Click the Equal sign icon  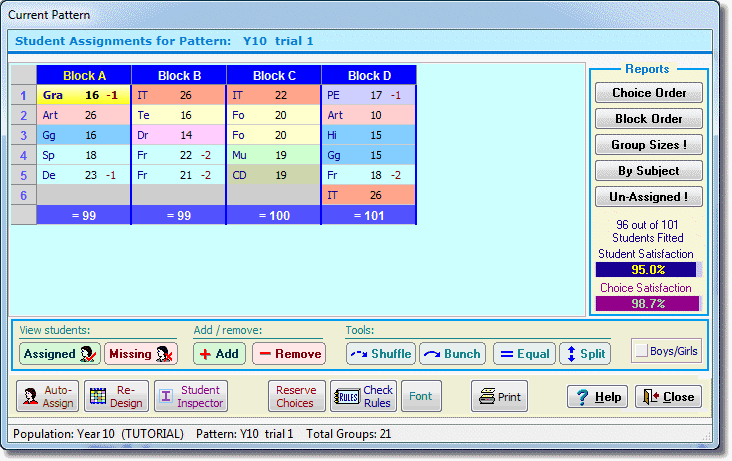[507, 355]
